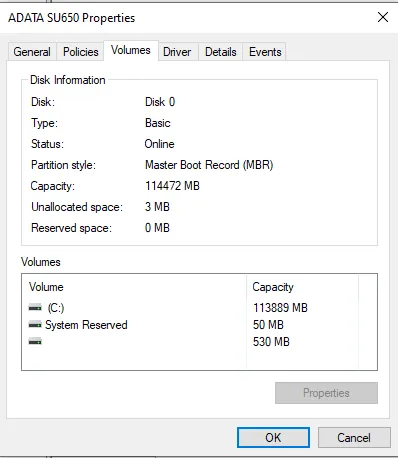Click the Basic type value
Image resolution: width=398 pixels, height=458 pixels.
click(x=158, y=123)
